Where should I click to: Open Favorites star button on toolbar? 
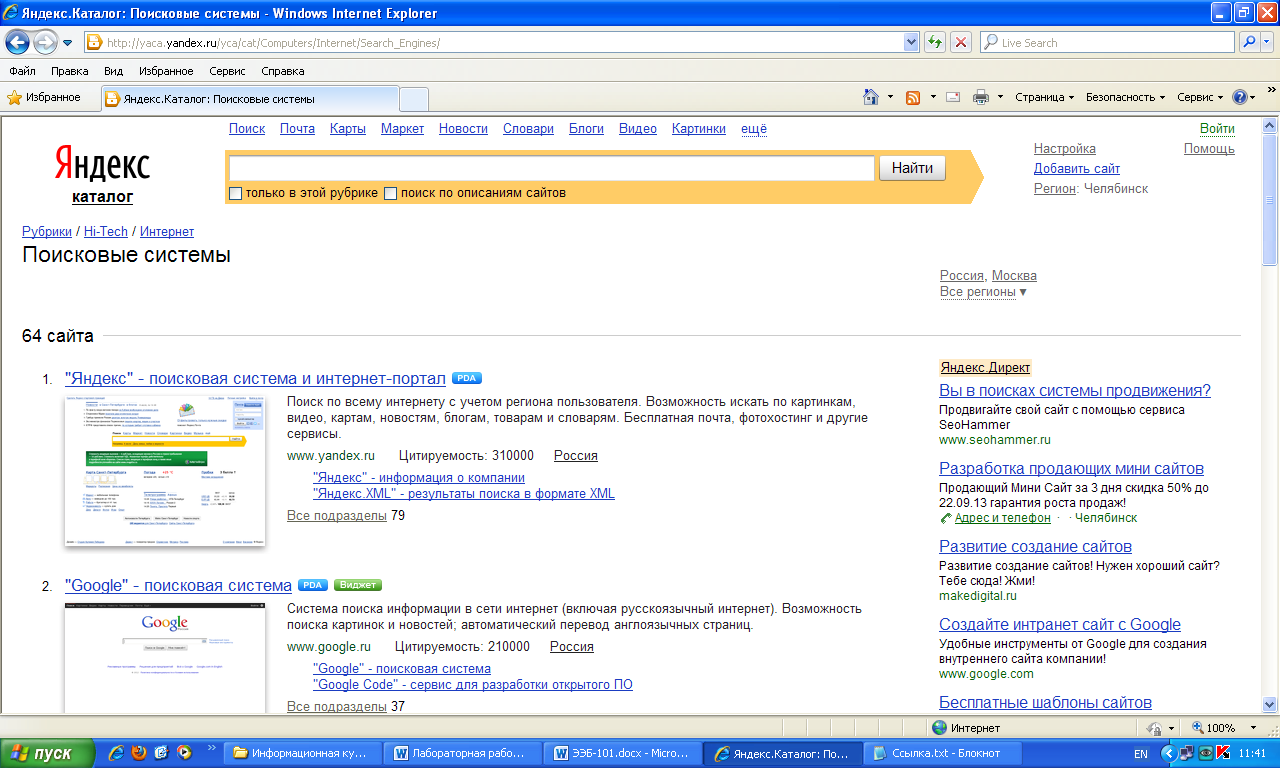(45, 97)
